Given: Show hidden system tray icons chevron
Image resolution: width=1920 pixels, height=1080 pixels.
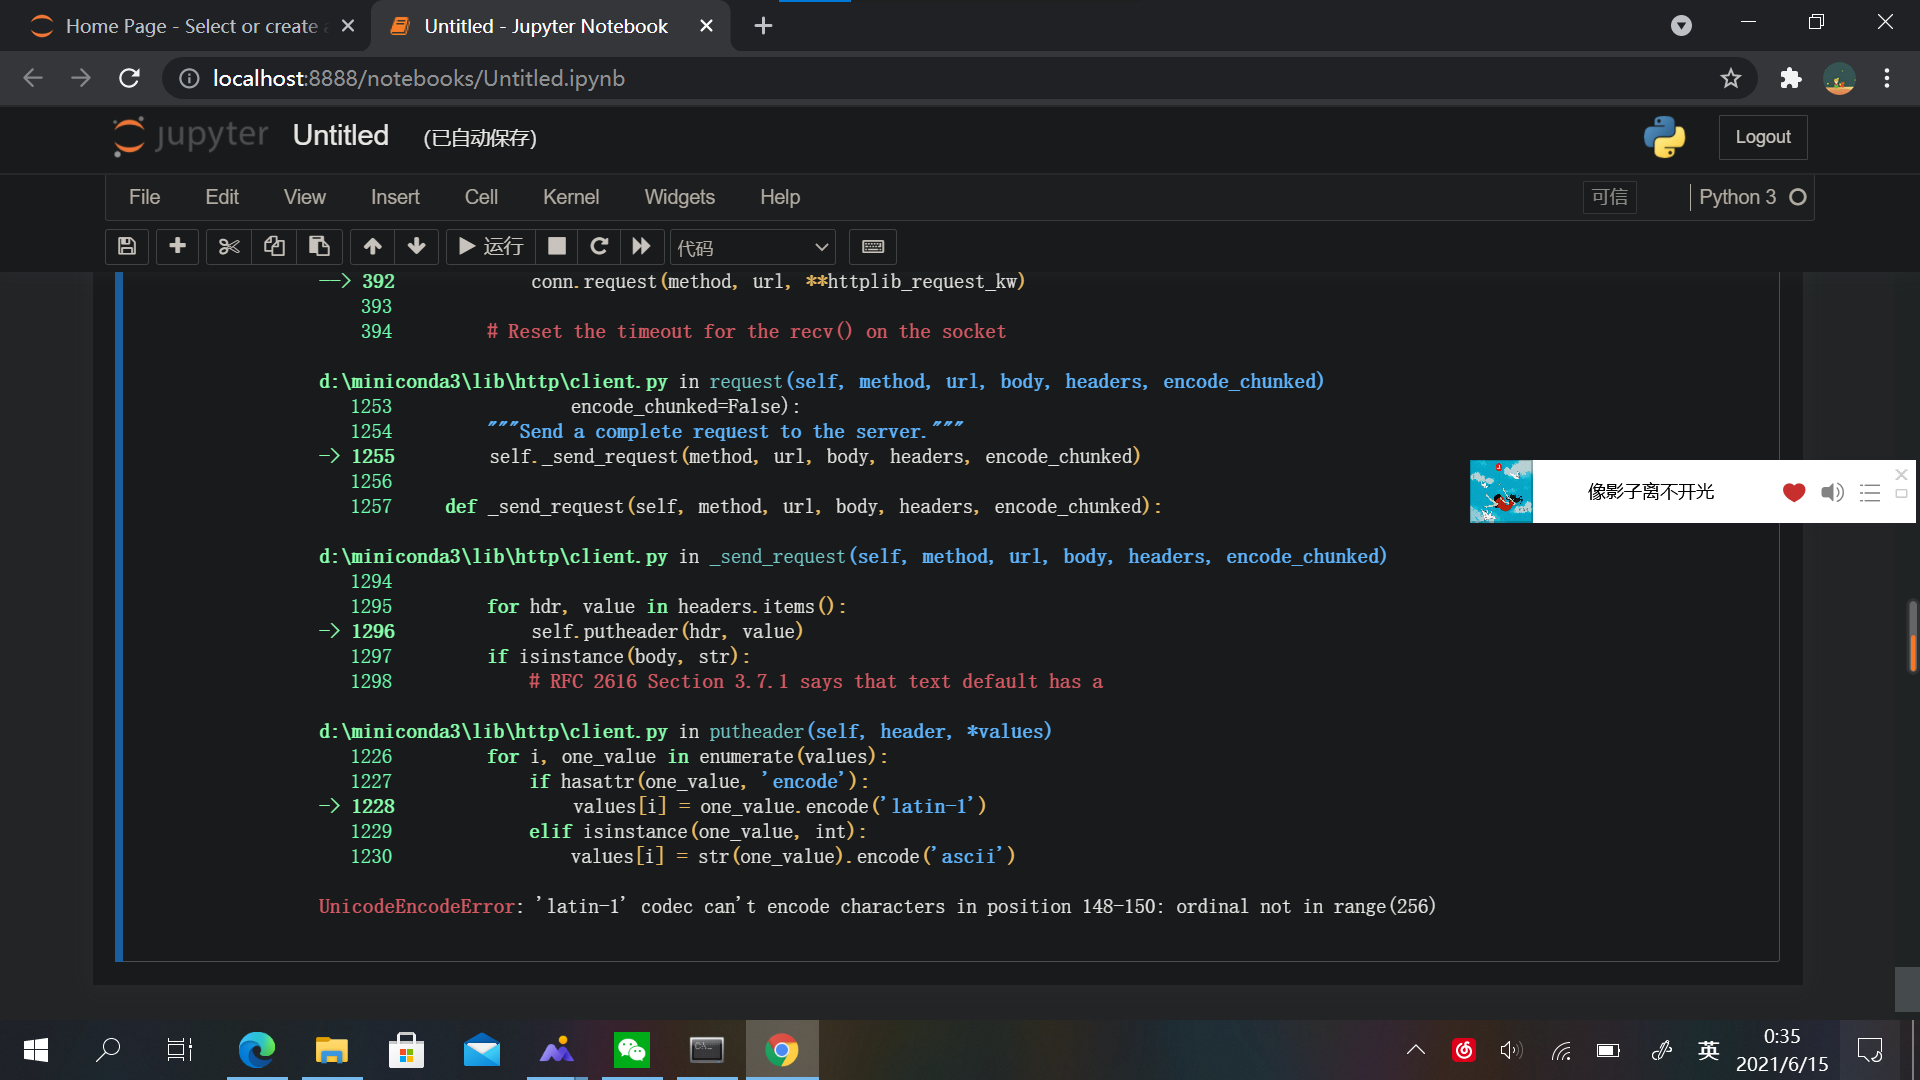Looking at the screenshot, I should (1416, 1050).
